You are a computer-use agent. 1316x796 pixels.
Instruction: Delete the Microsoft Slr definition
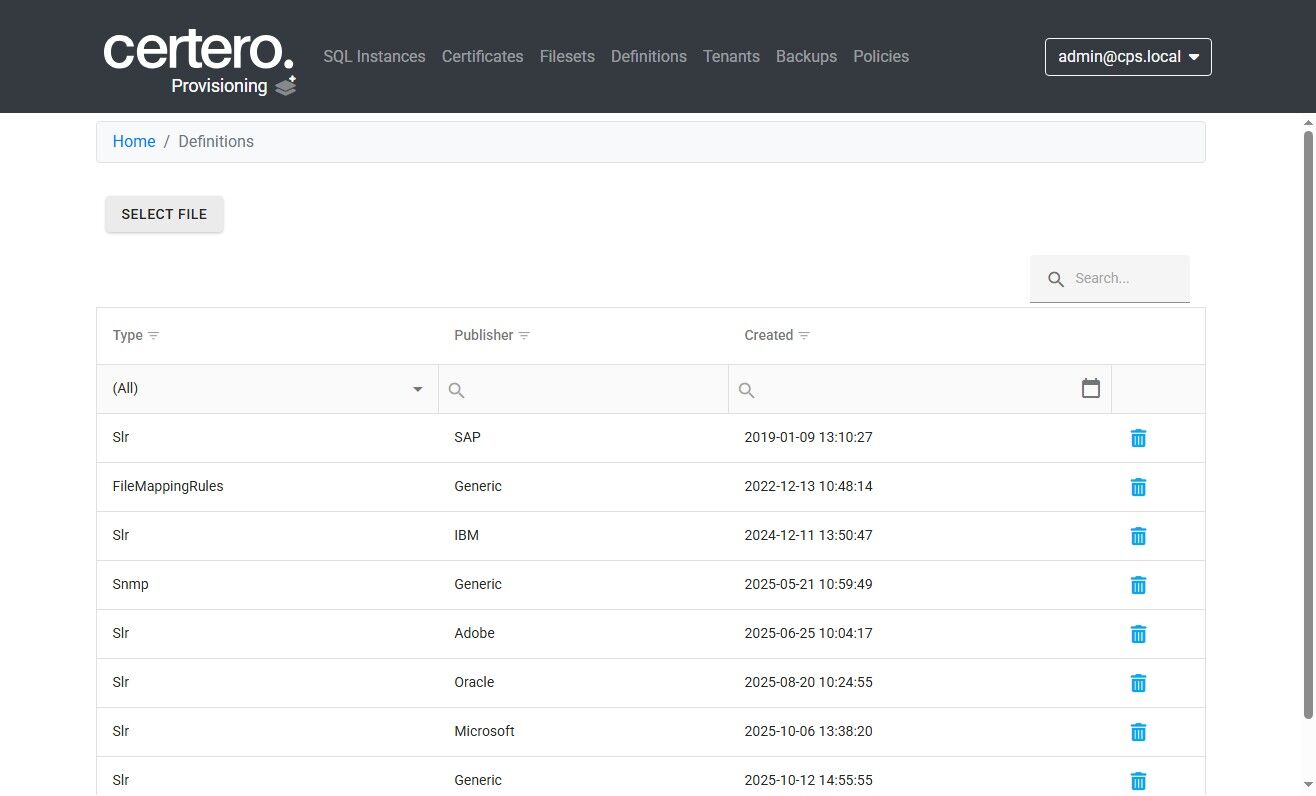click(x=1138, y=732)
